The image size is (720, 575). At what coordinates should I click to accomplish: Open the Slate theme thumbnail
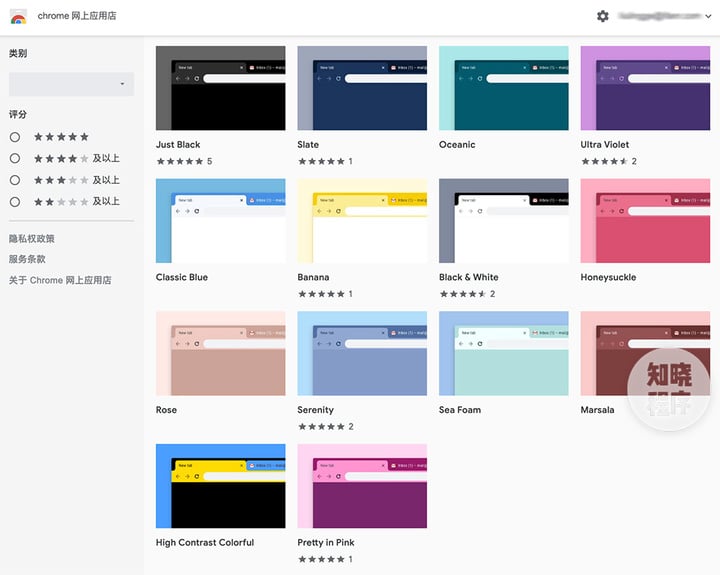[x=362, y=88]
